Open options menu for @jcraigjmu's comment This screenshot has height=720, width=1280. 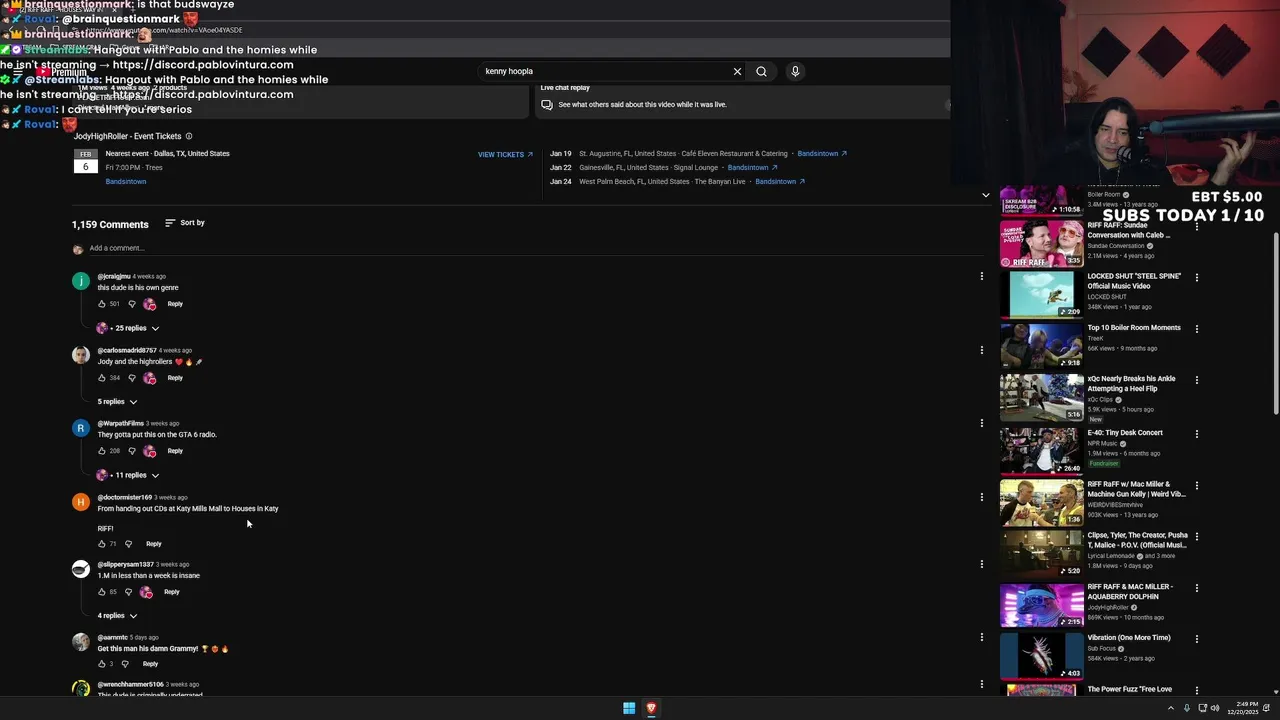981,276
